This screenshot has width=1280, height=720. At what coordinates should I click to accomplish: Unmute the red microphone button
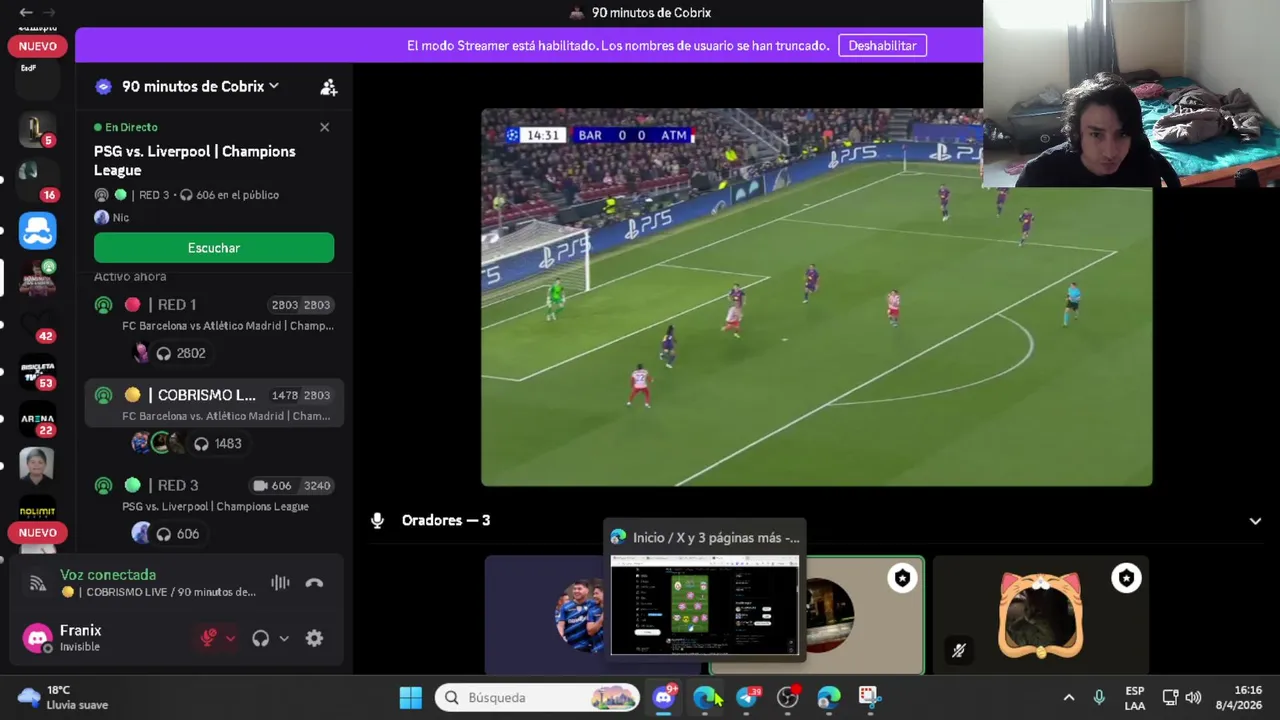208,638
